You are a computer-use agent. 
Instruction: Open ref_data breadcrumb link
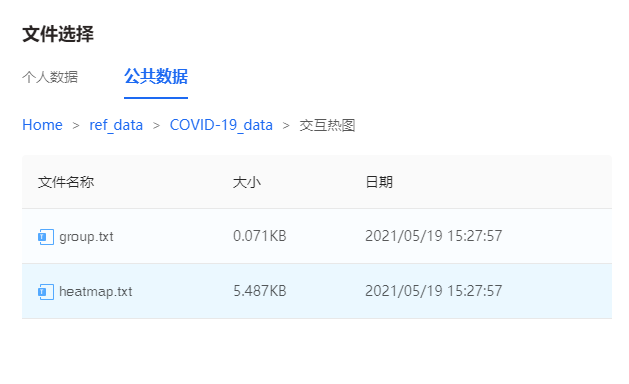click(x=116, y=125)
